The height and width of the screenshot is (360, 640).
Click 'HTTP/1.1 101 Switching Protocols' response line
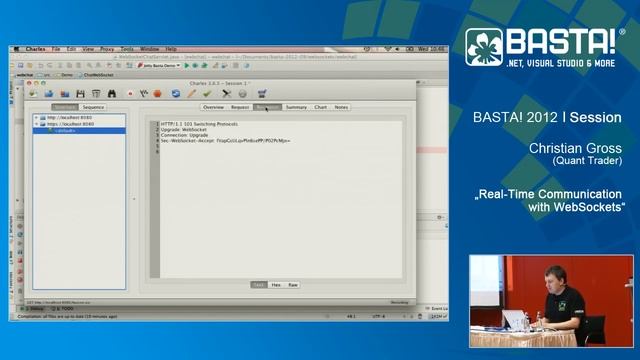[199, 124]
